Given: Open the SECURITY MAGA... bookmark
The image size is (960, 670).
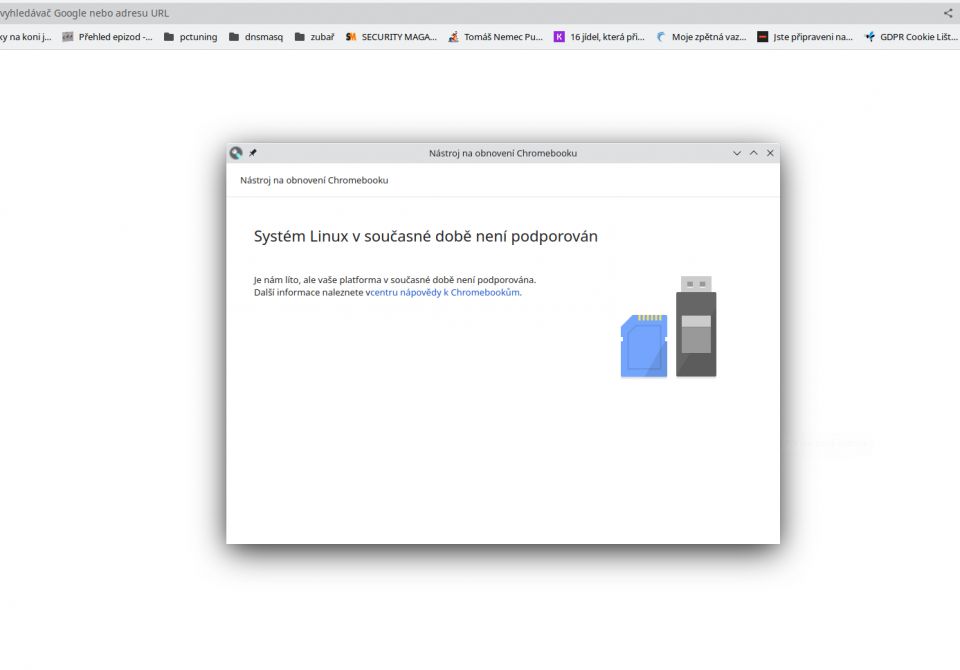Looking at the screenshot, I should click(391, 37).
